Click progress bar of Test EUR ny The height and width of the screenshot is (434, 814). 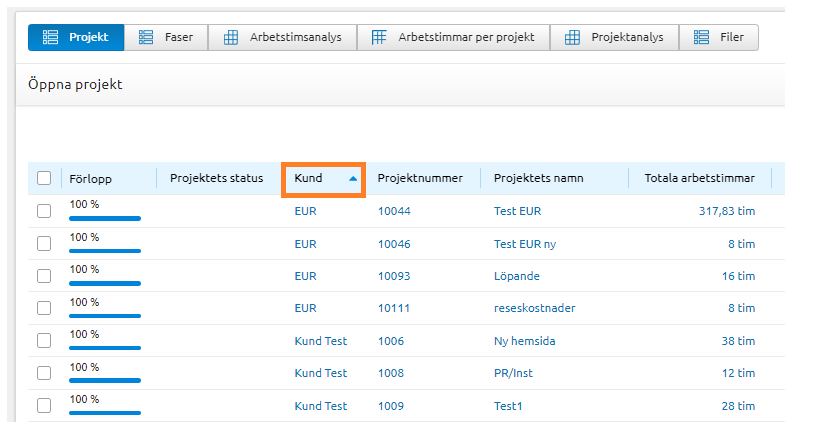tap(104, 250)
